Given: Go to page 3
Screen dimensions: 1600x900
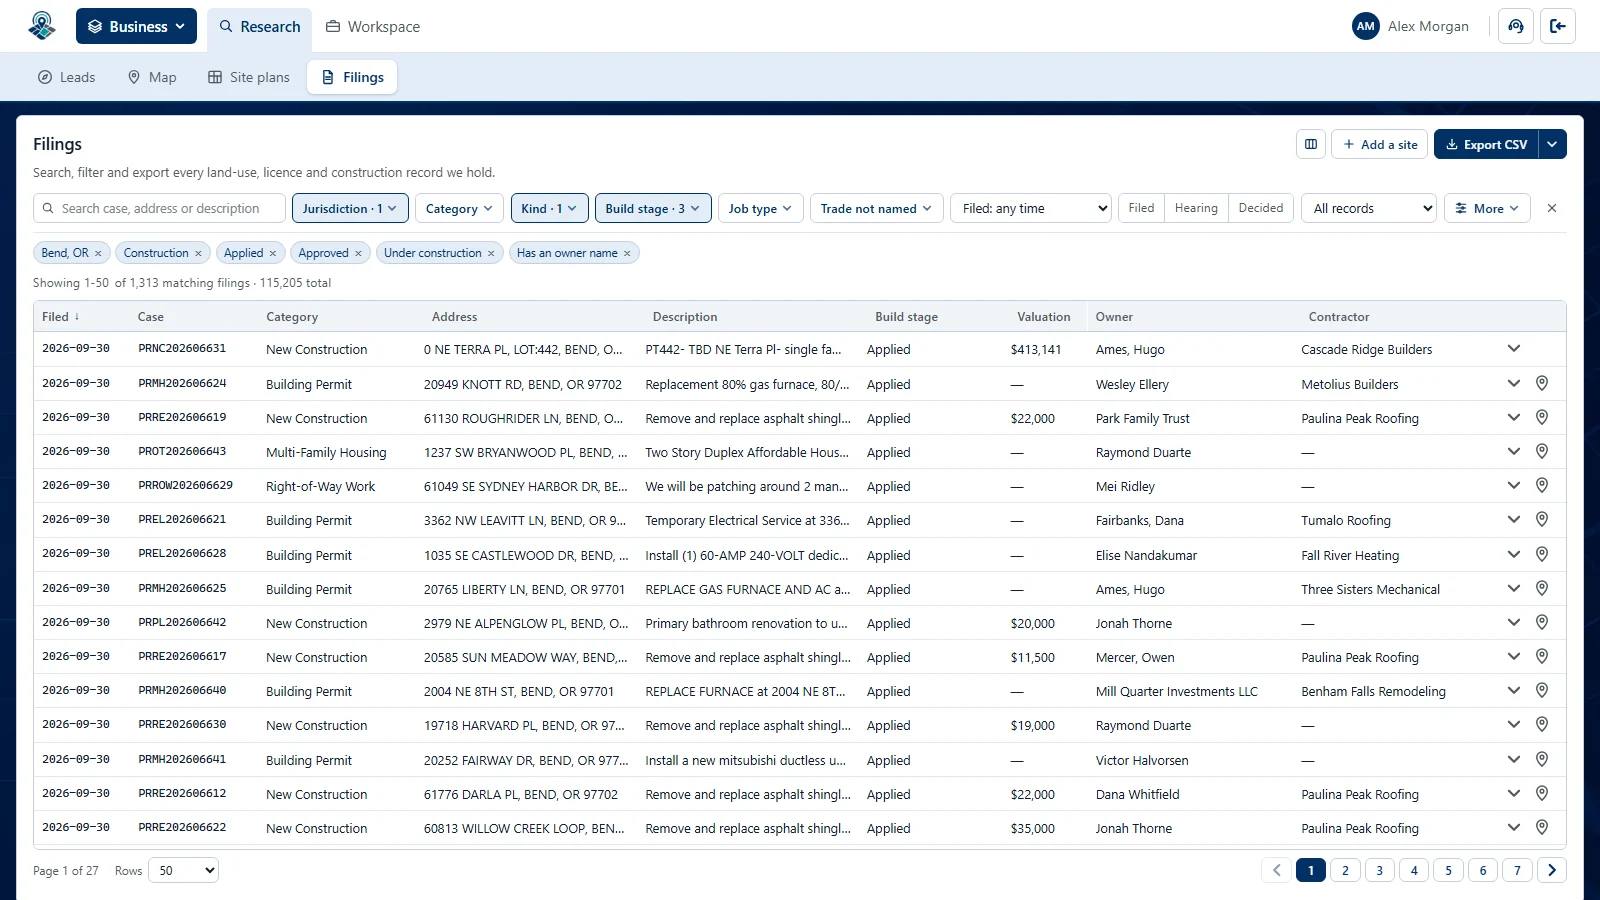Looking at the screenshot, I should click(x=1380, y=870).
